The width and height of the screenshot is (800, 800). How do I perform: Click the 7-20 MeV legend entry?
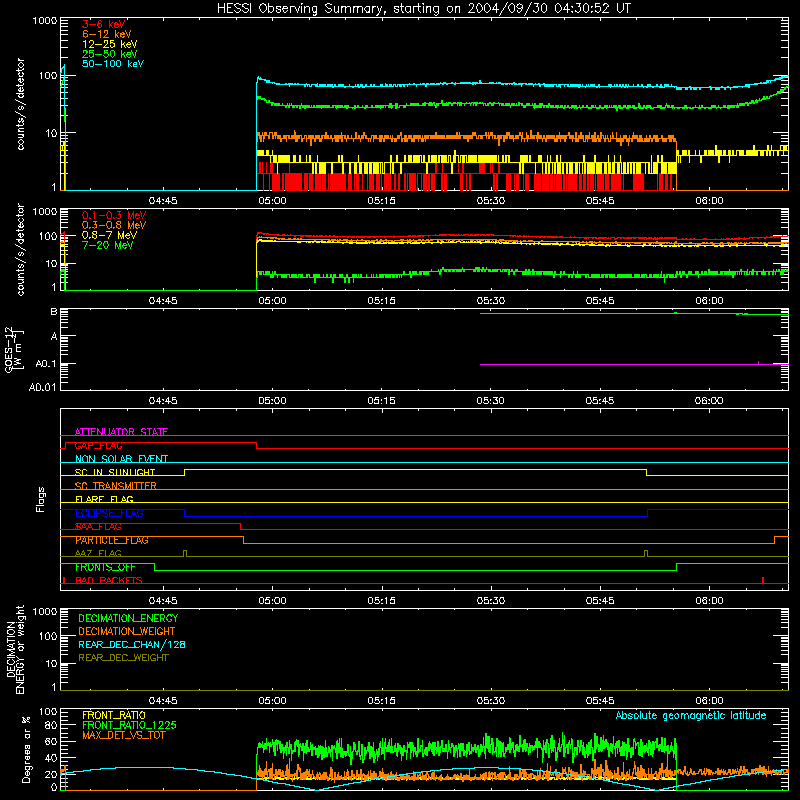coord(107,245)
